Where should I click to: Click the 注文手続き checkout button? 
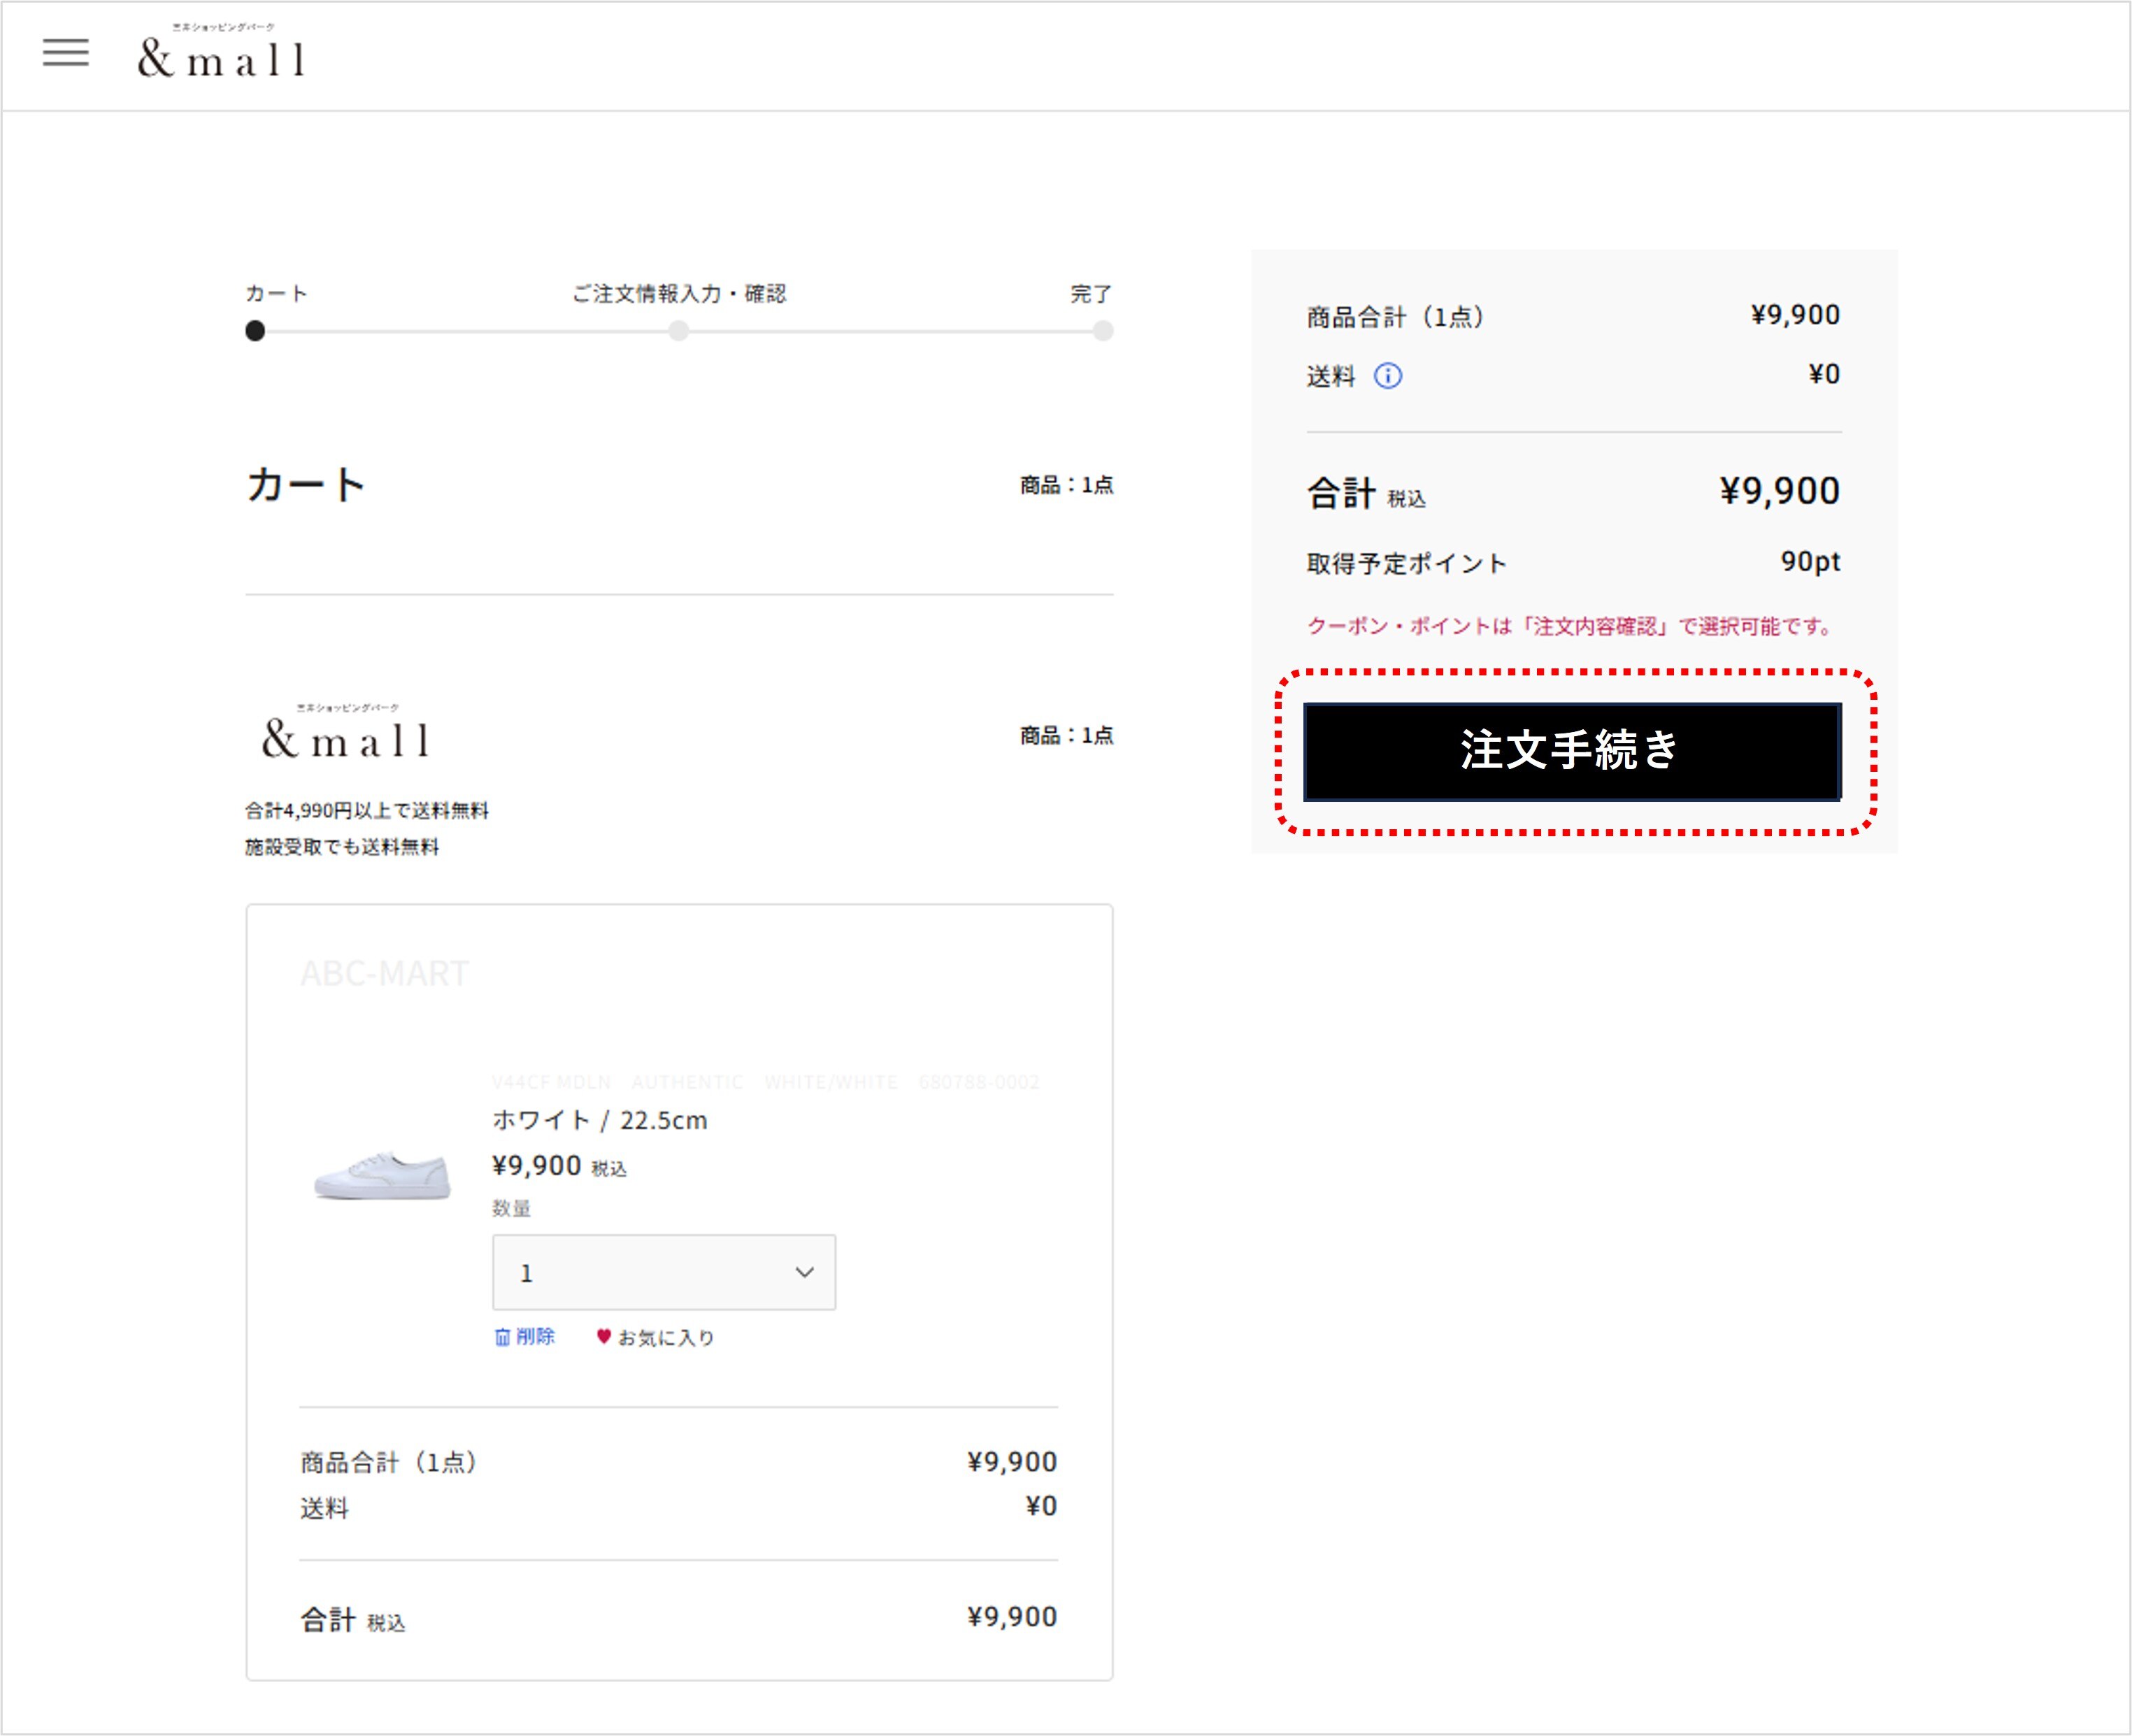coord(1572,751)
